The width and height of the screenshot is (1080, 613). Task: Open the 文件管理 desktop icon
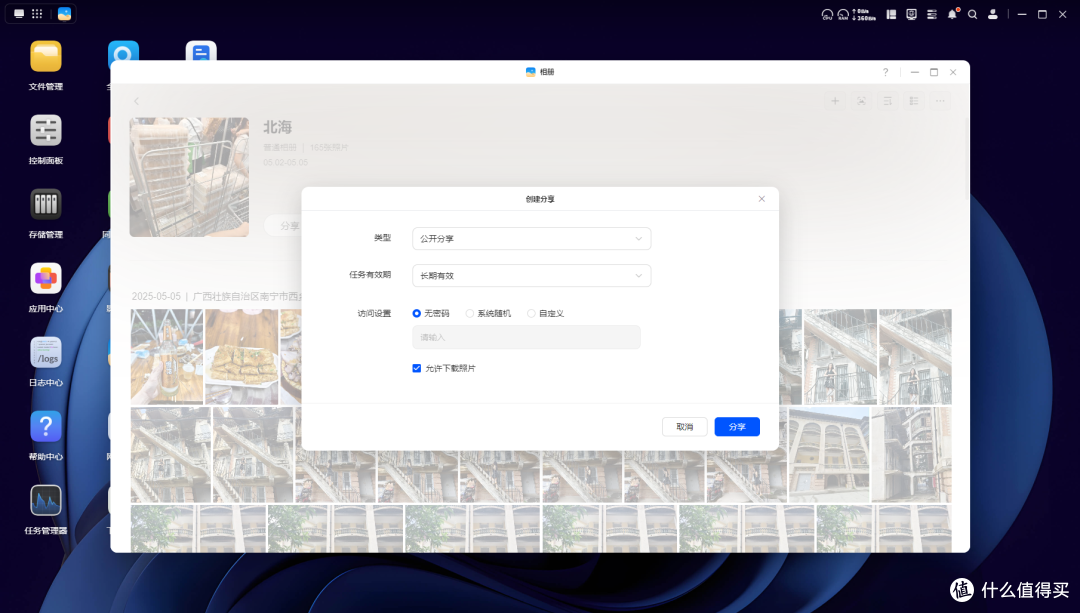[x=45, y=56]
